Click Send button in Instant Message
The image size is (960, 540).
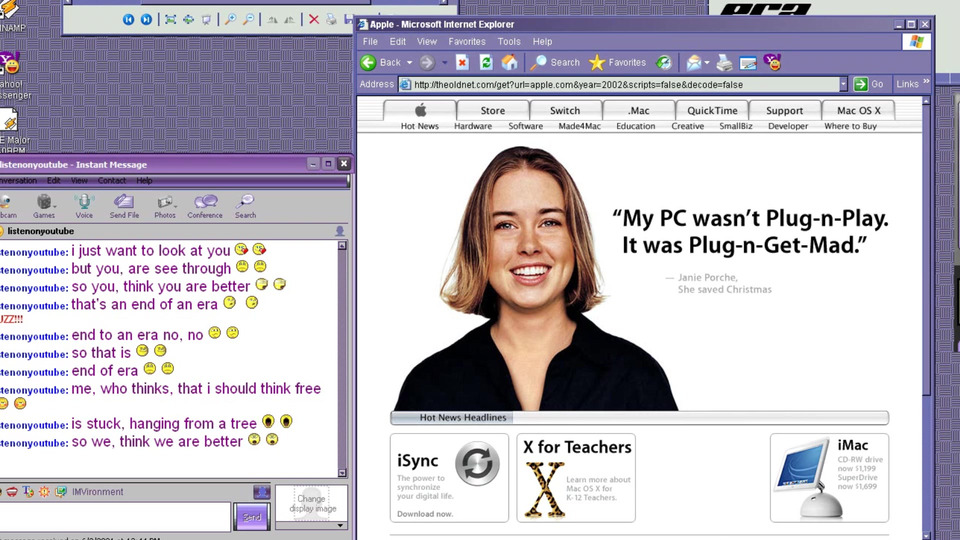point(252,517)
